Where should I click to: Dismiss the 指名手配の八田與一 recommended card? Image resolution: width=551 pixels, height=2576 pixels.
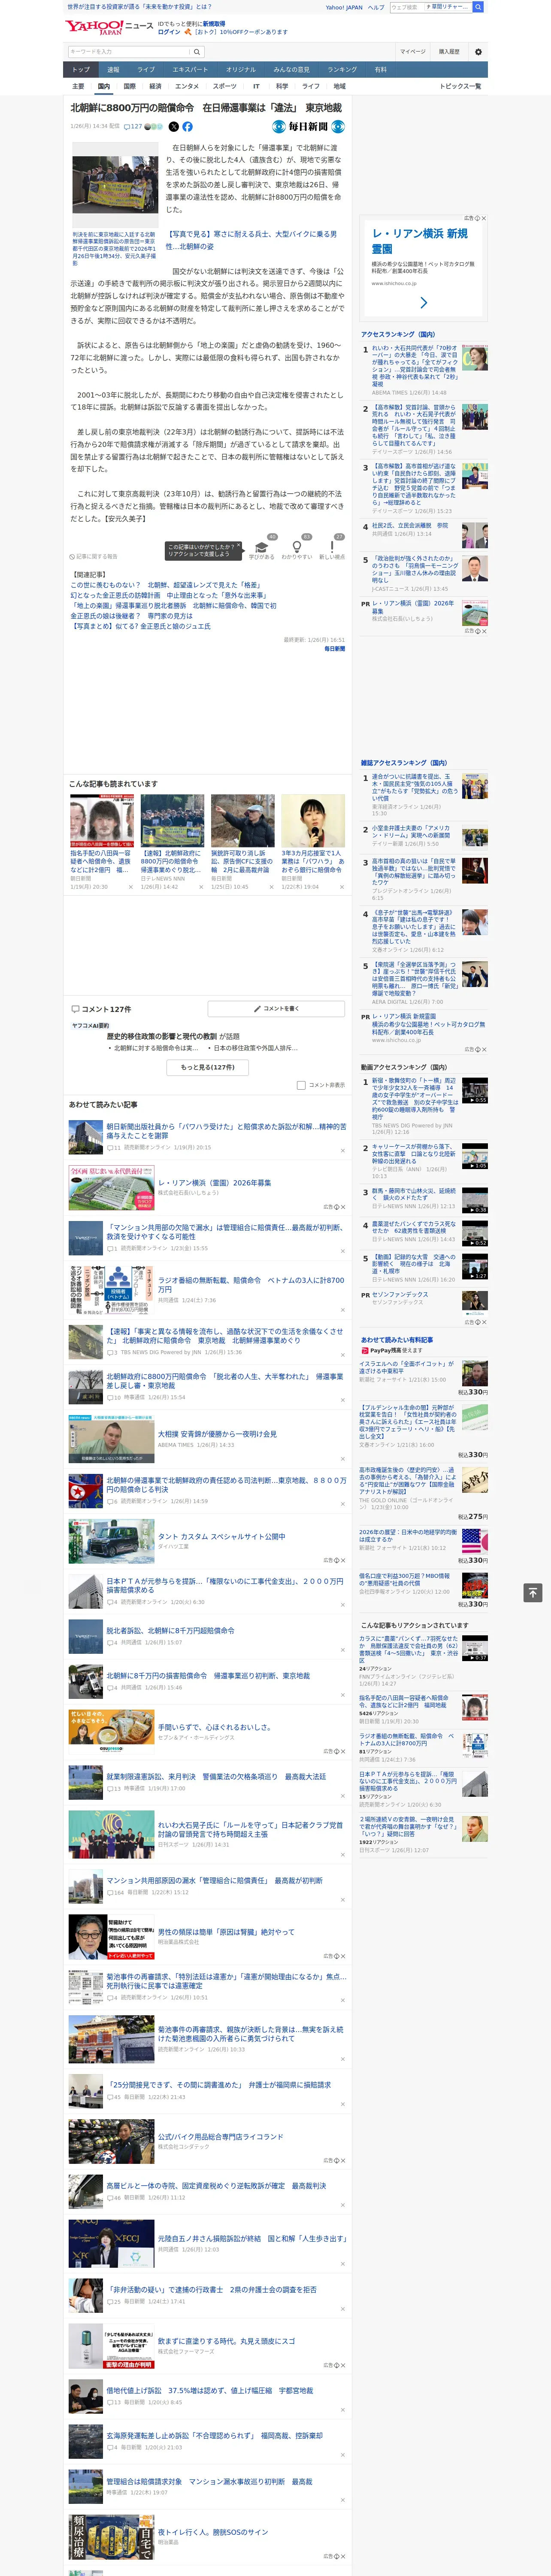[130, 886]
